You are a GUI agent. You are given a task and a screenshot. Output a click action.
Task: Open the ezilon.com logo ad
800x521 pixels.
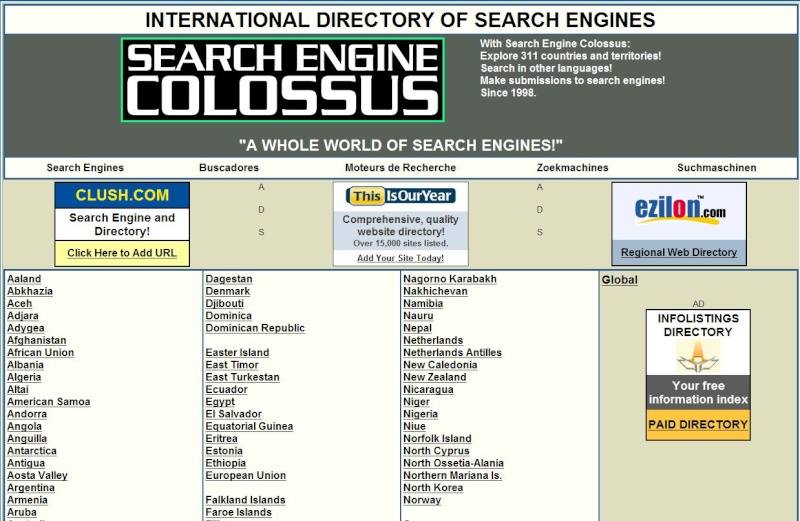pos(679,211)
